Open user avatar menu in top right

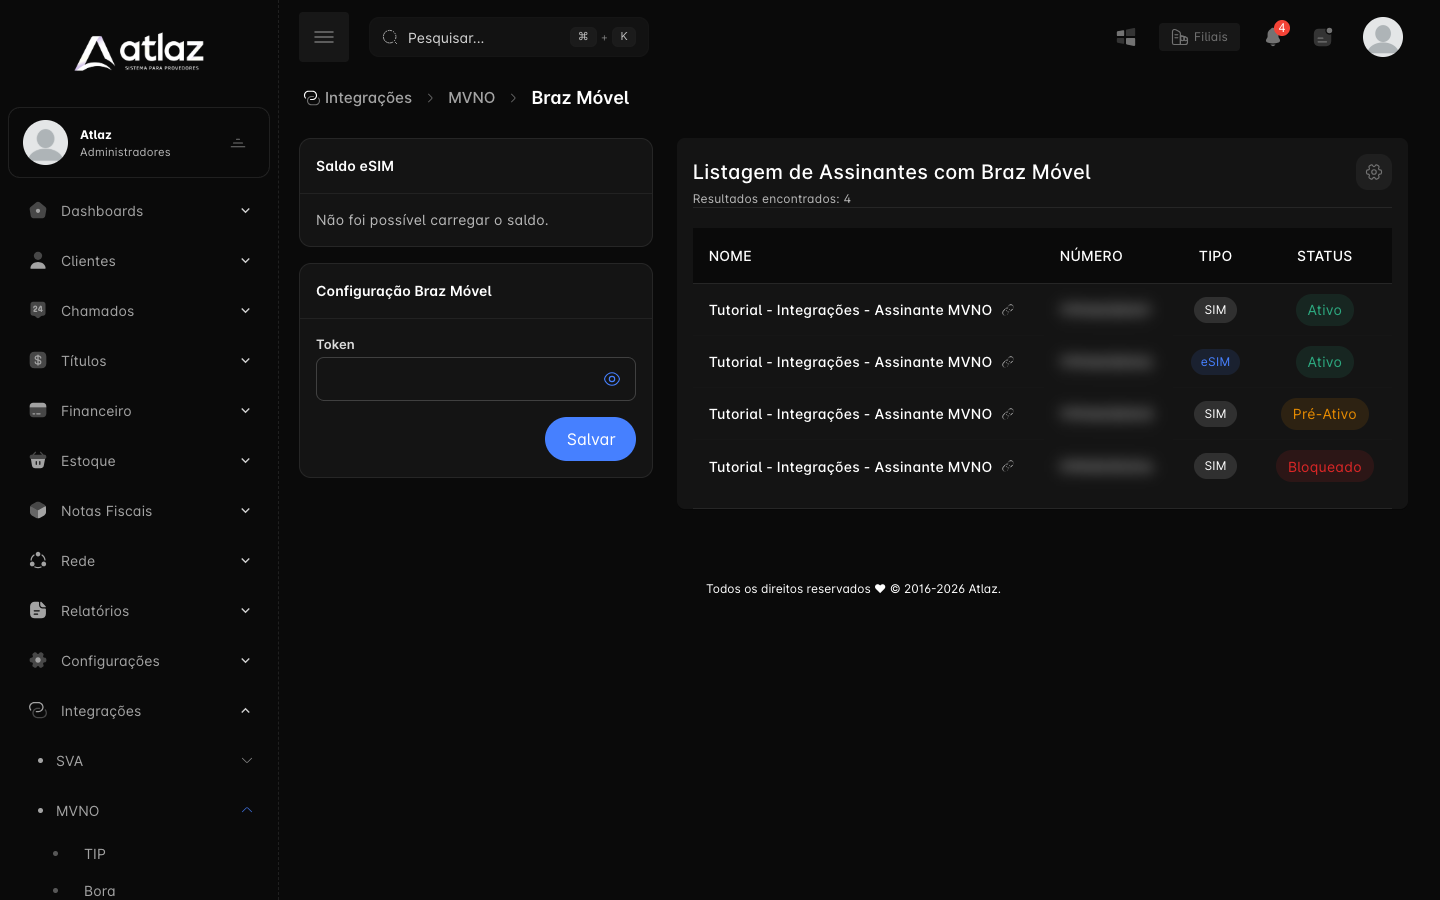tap(1383, 37)
